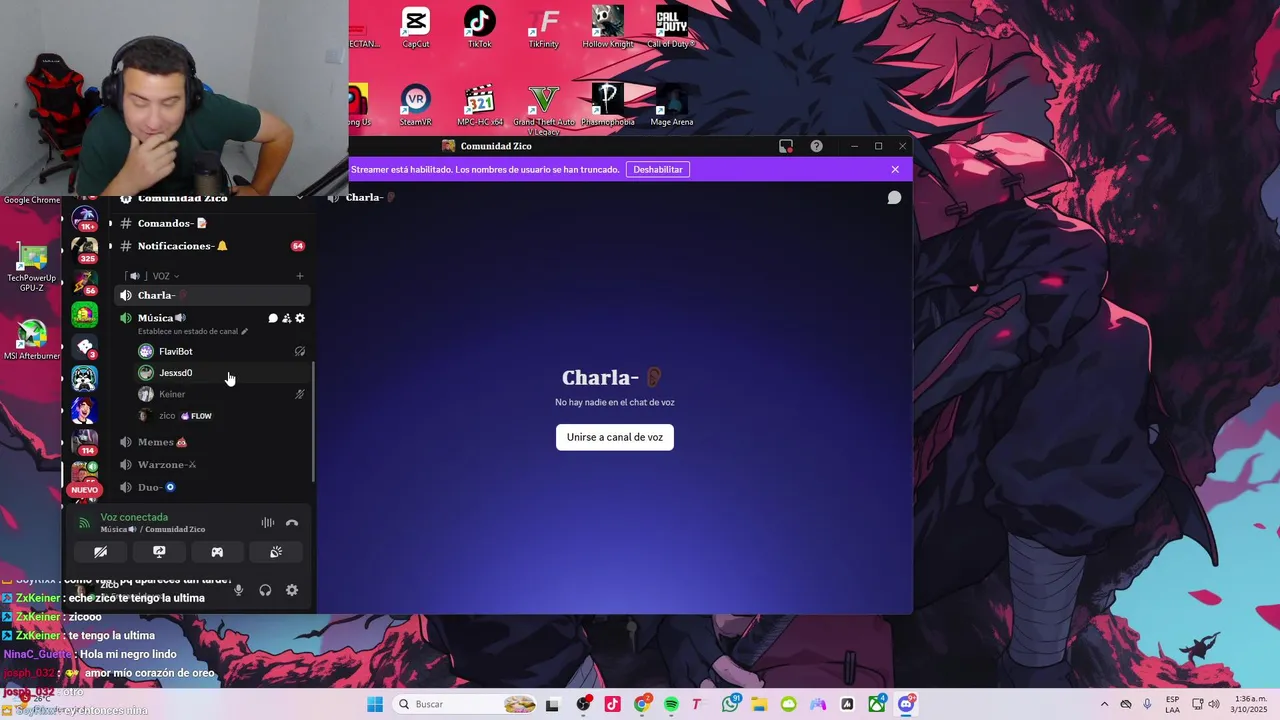
Task: Toggle camera in voice panel
Action: click(x=101, y=552)
